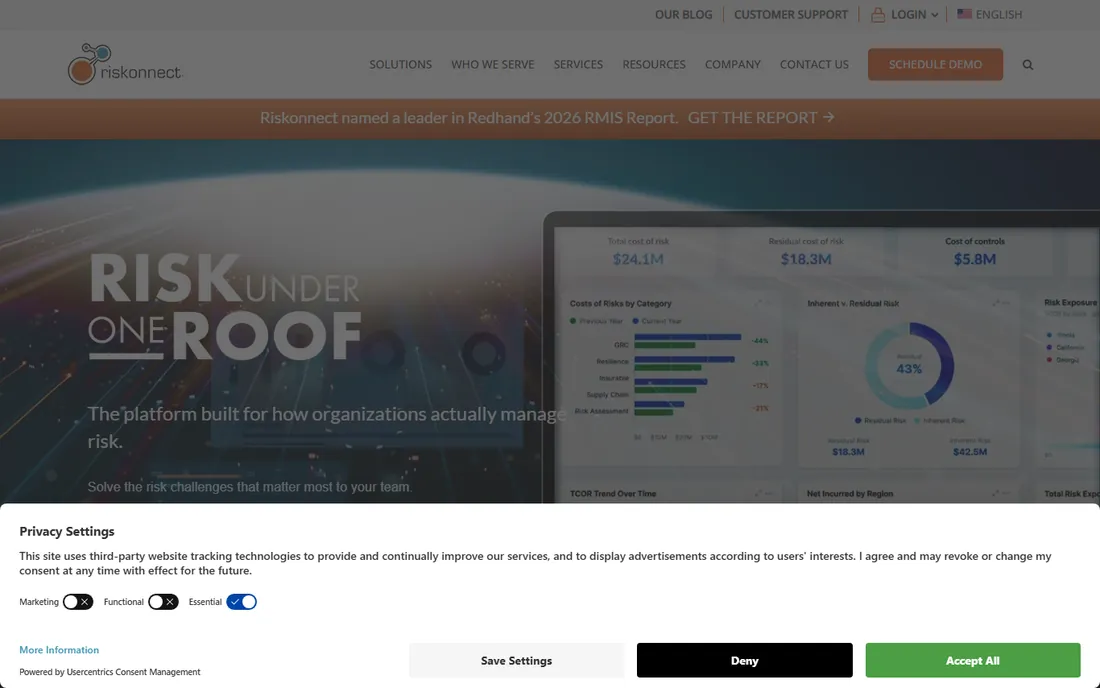
Task: Enable the Marketing toggle
Action: point(78,602)
